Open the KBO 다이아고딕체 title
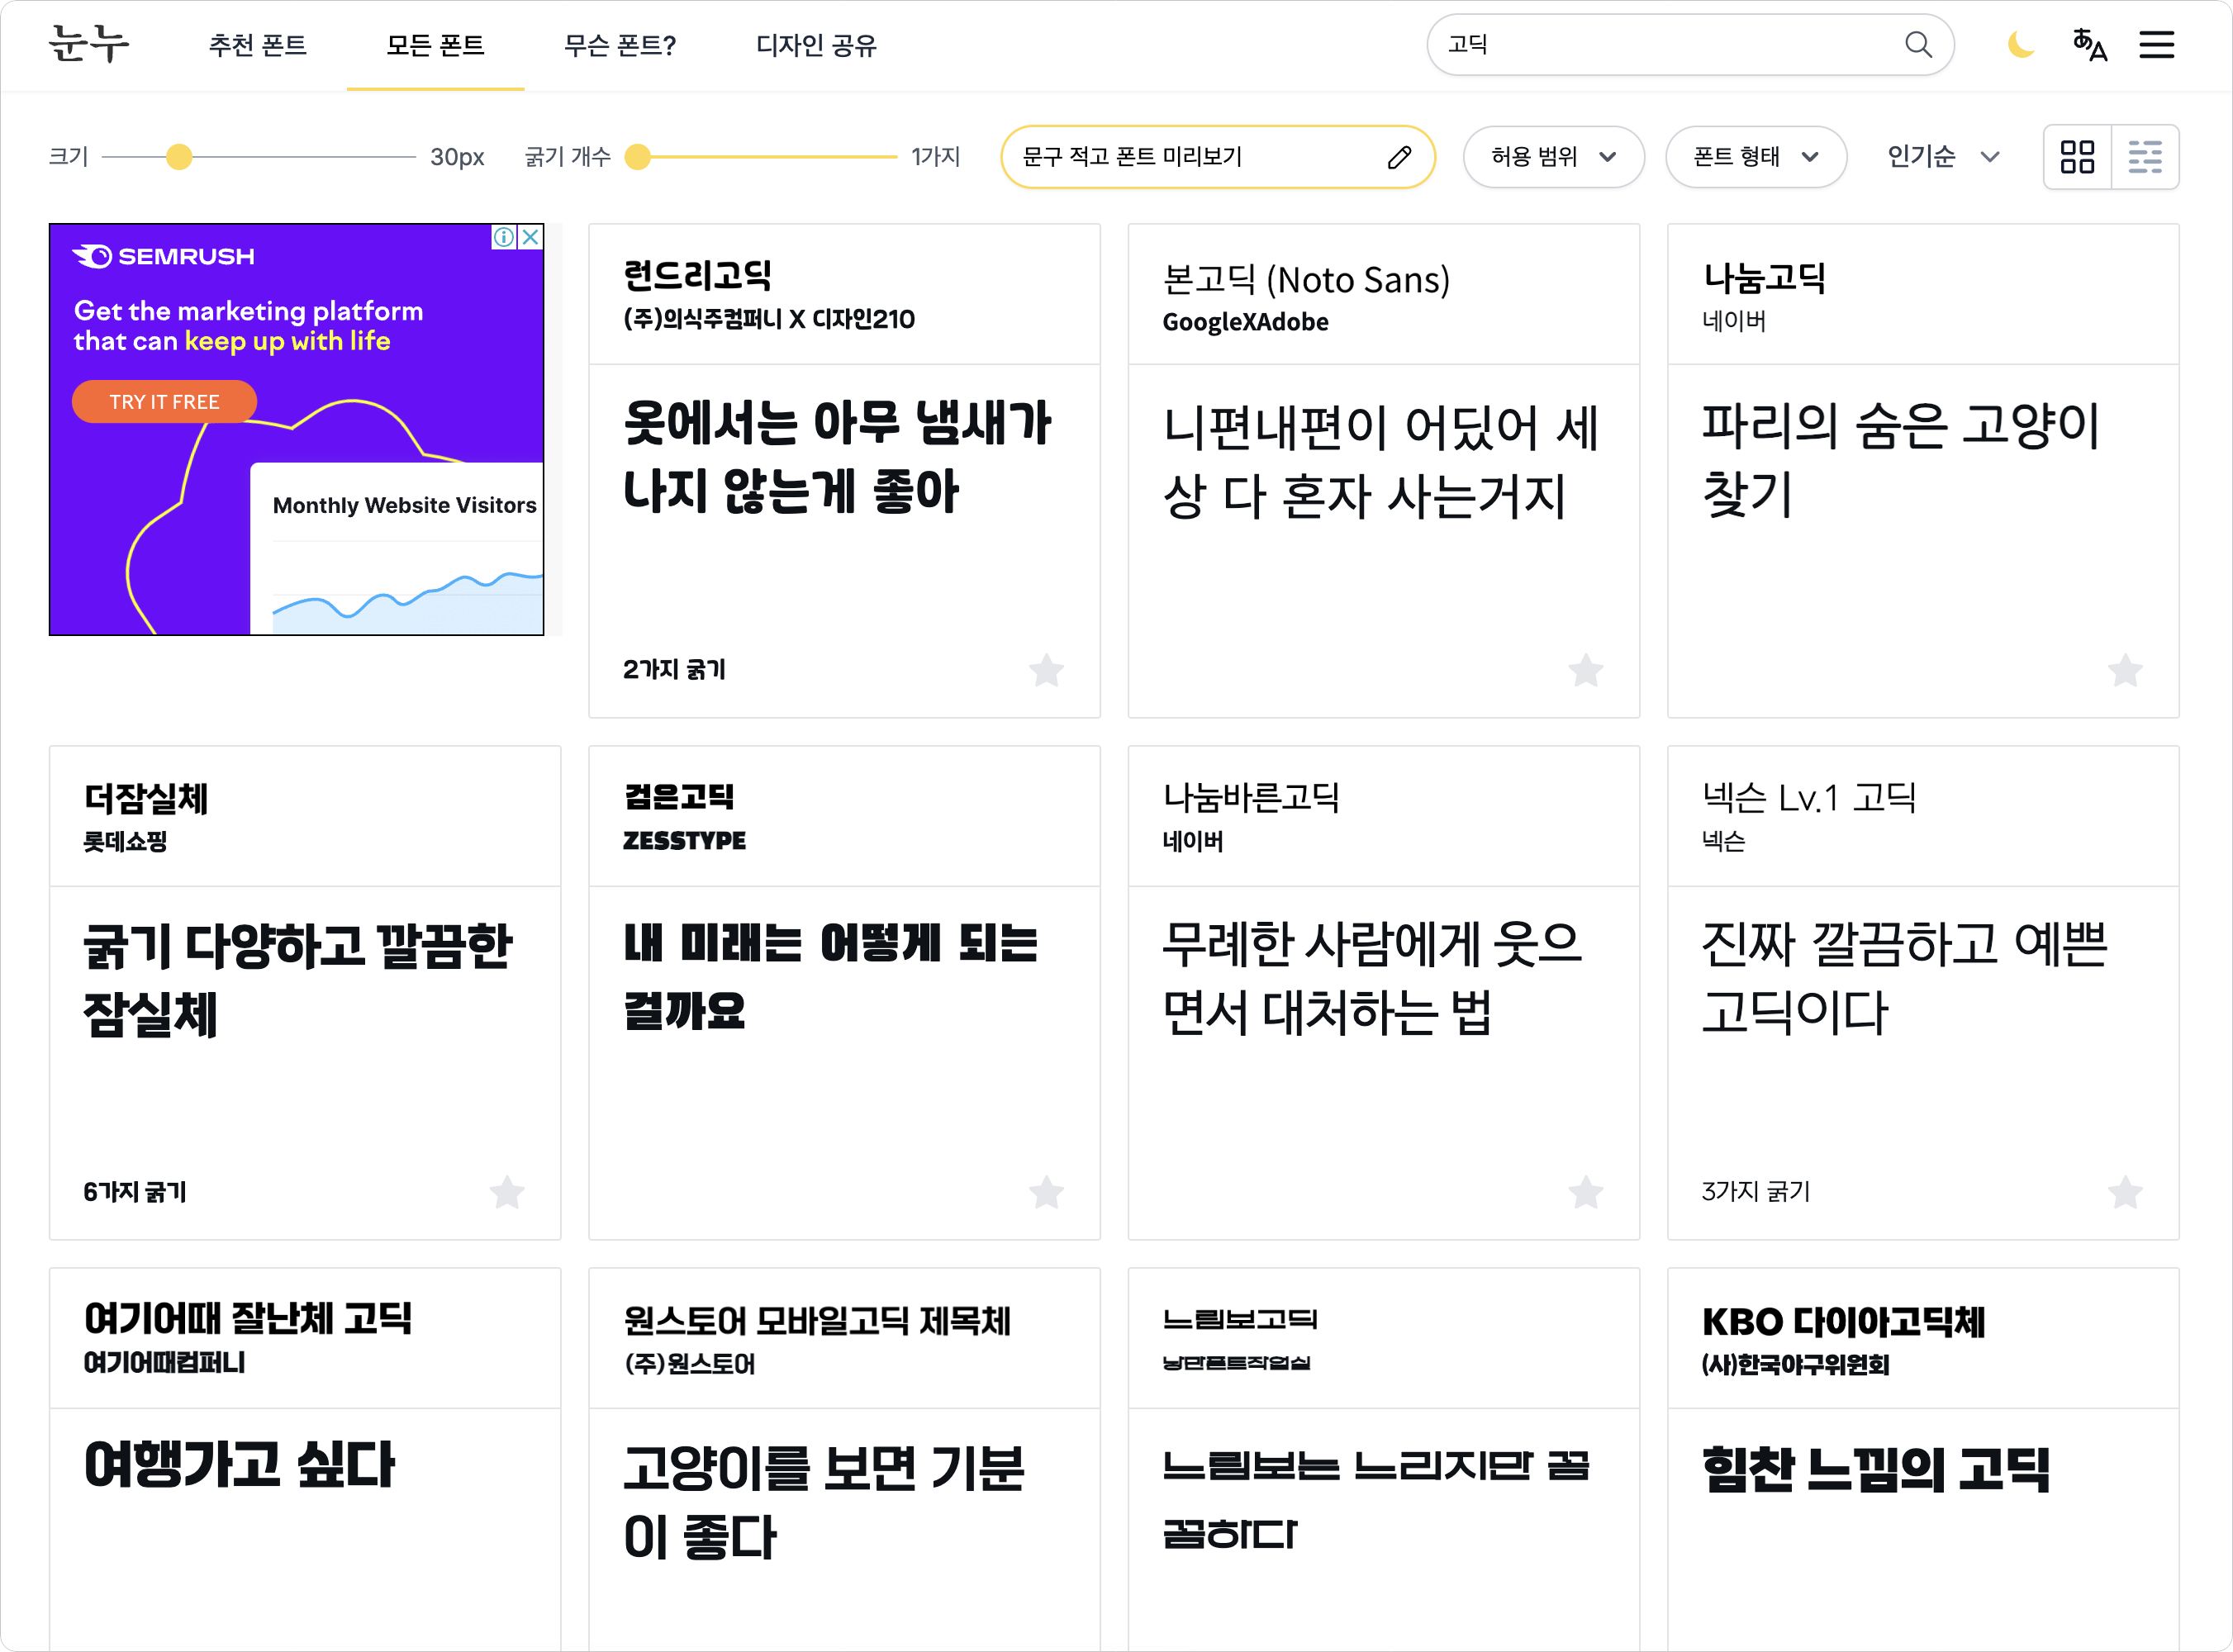The image size is (2233, 1652). click(x=1844, y=1322)
